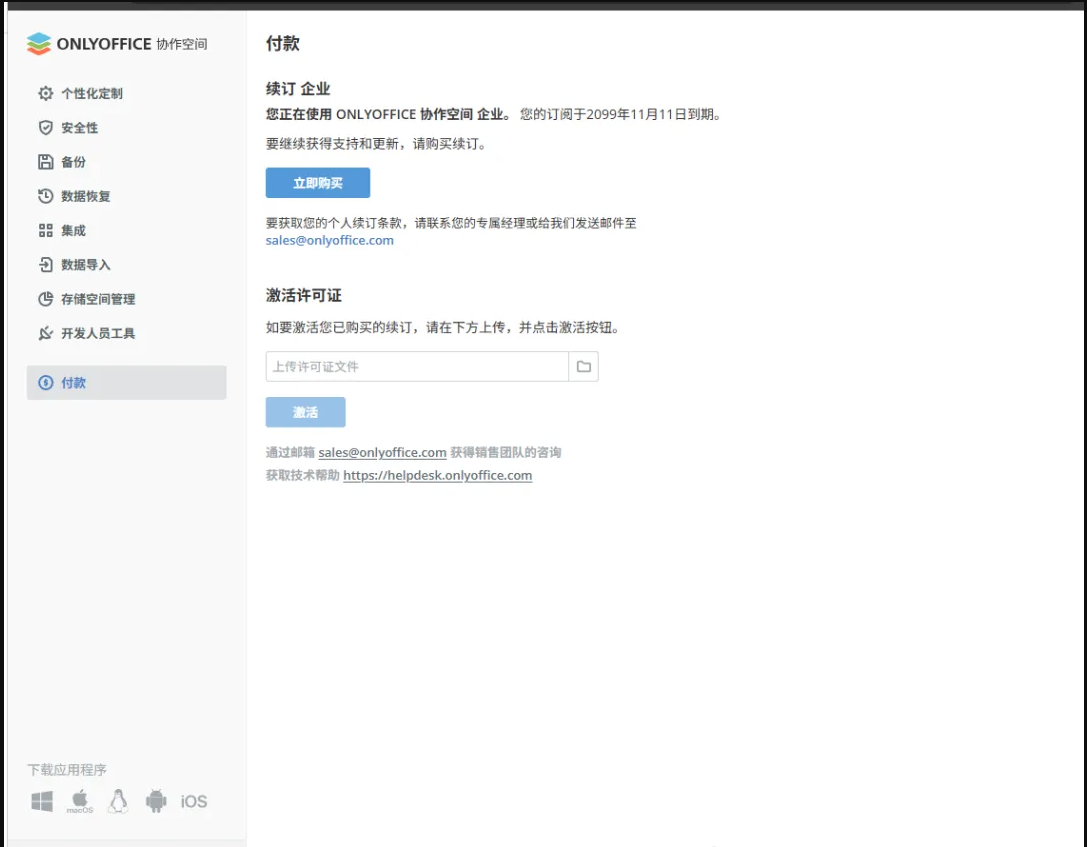Click the import icon beside 数据导入

(46, 265)
